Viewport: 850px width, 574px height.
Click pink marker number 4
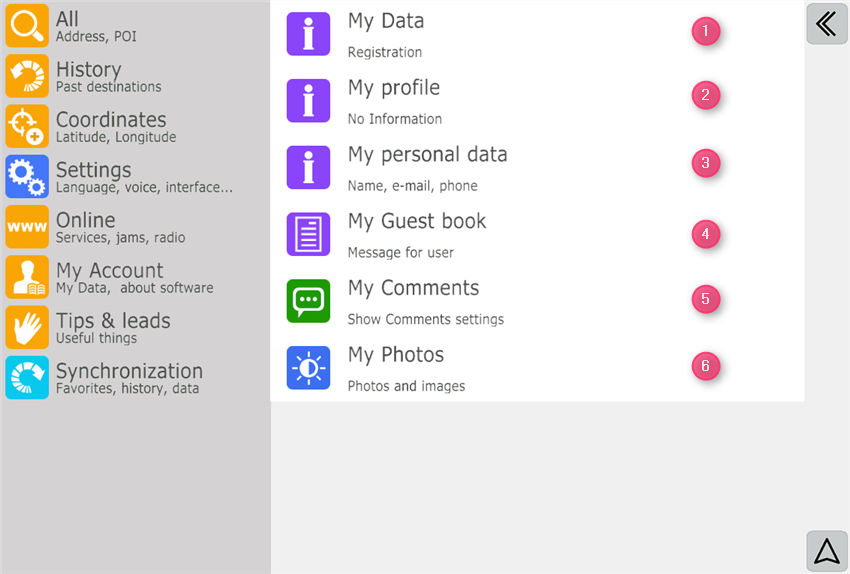click(x=705, y=235)
